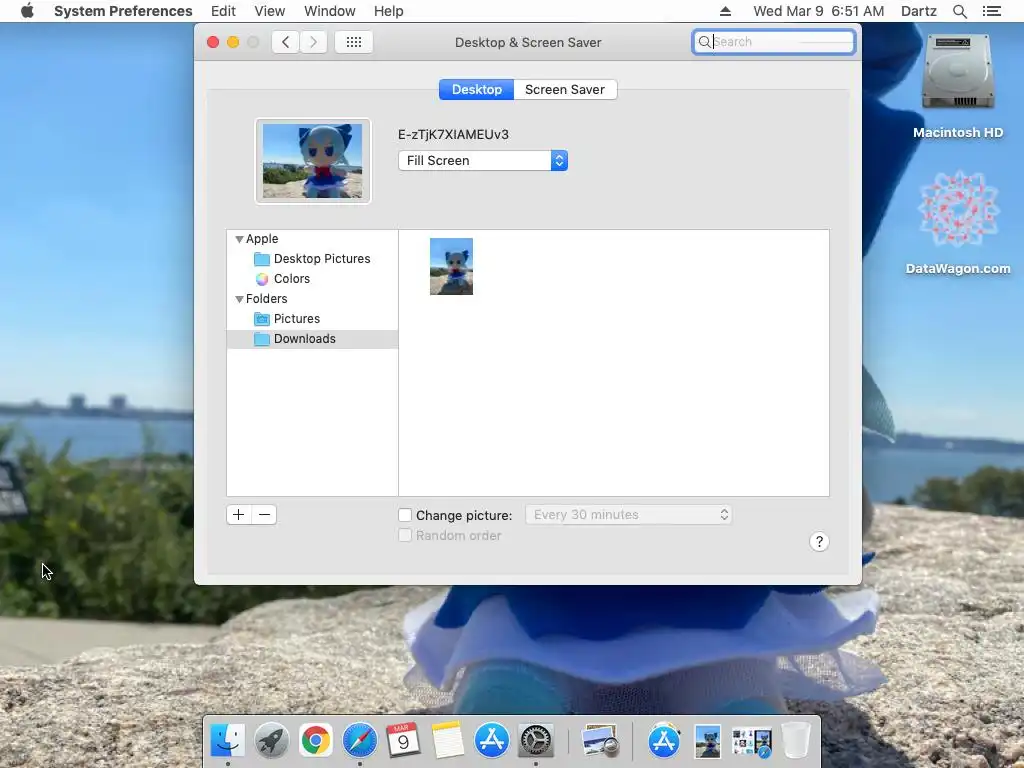Add a folder with plus button
Image resolution: width=1024 pixels, height=768 pixels.
239,515
